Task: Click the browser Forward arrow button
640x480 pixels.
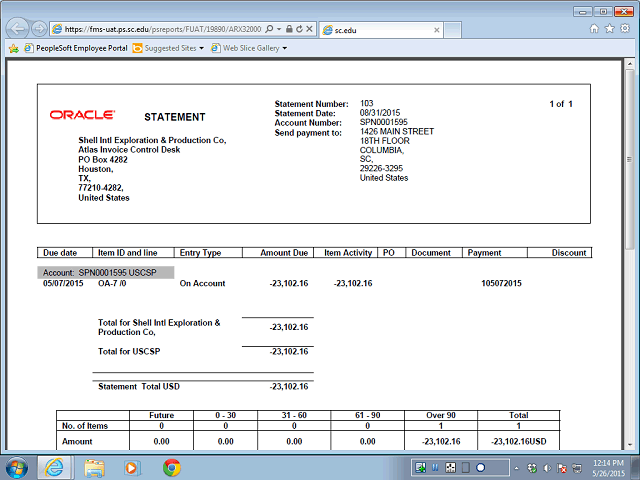Action: click(x=39, y=29)
